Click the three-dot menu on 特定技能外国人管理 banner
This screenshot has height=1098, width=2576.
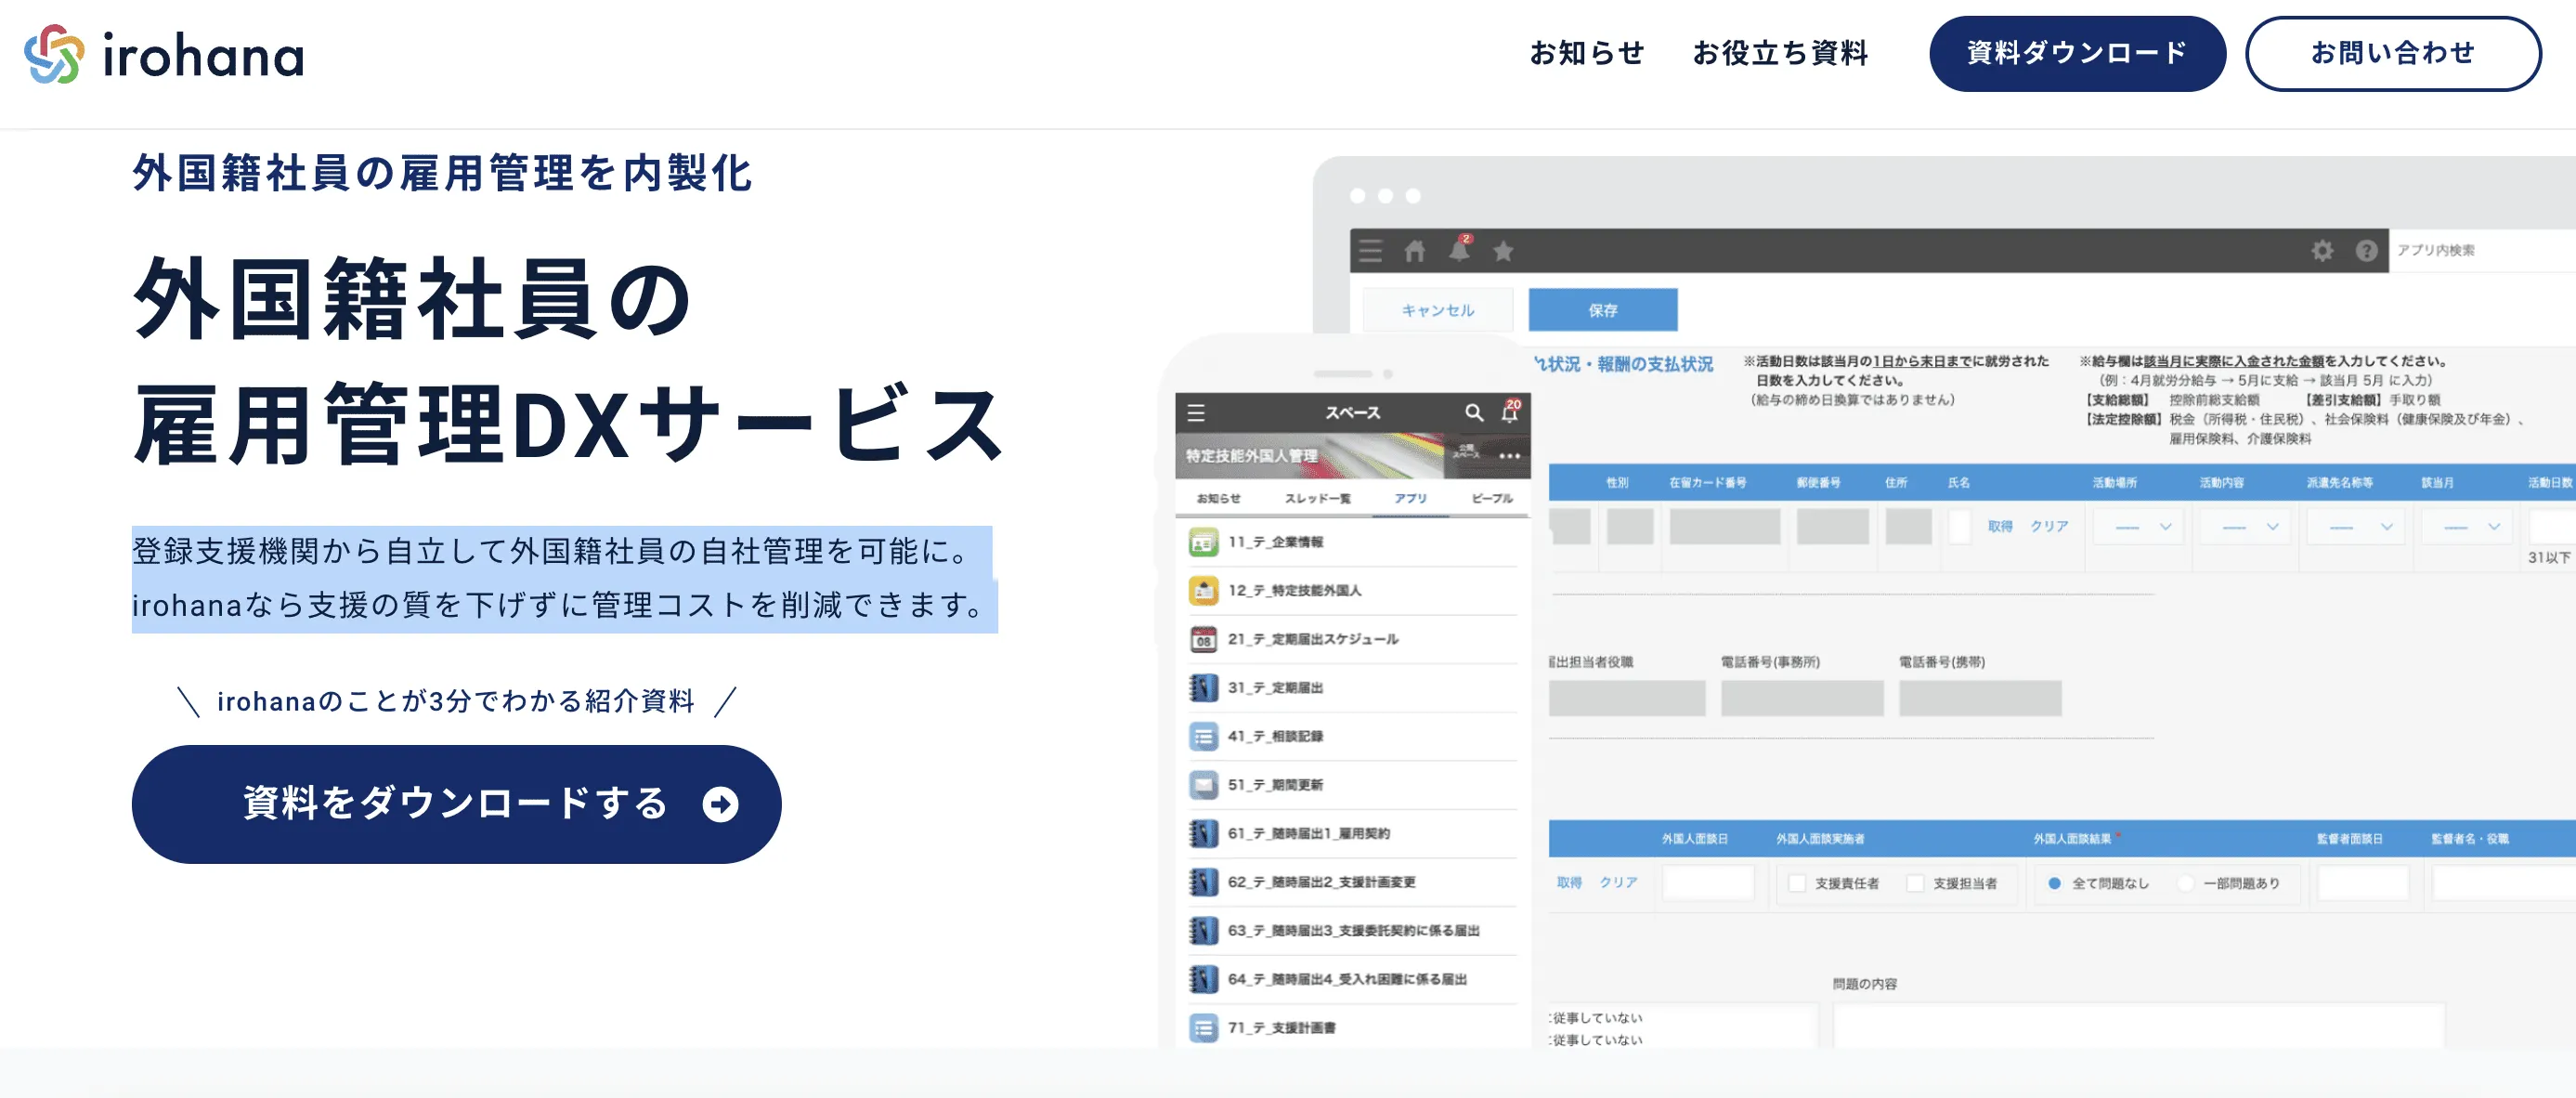[x=1509, y=456]
